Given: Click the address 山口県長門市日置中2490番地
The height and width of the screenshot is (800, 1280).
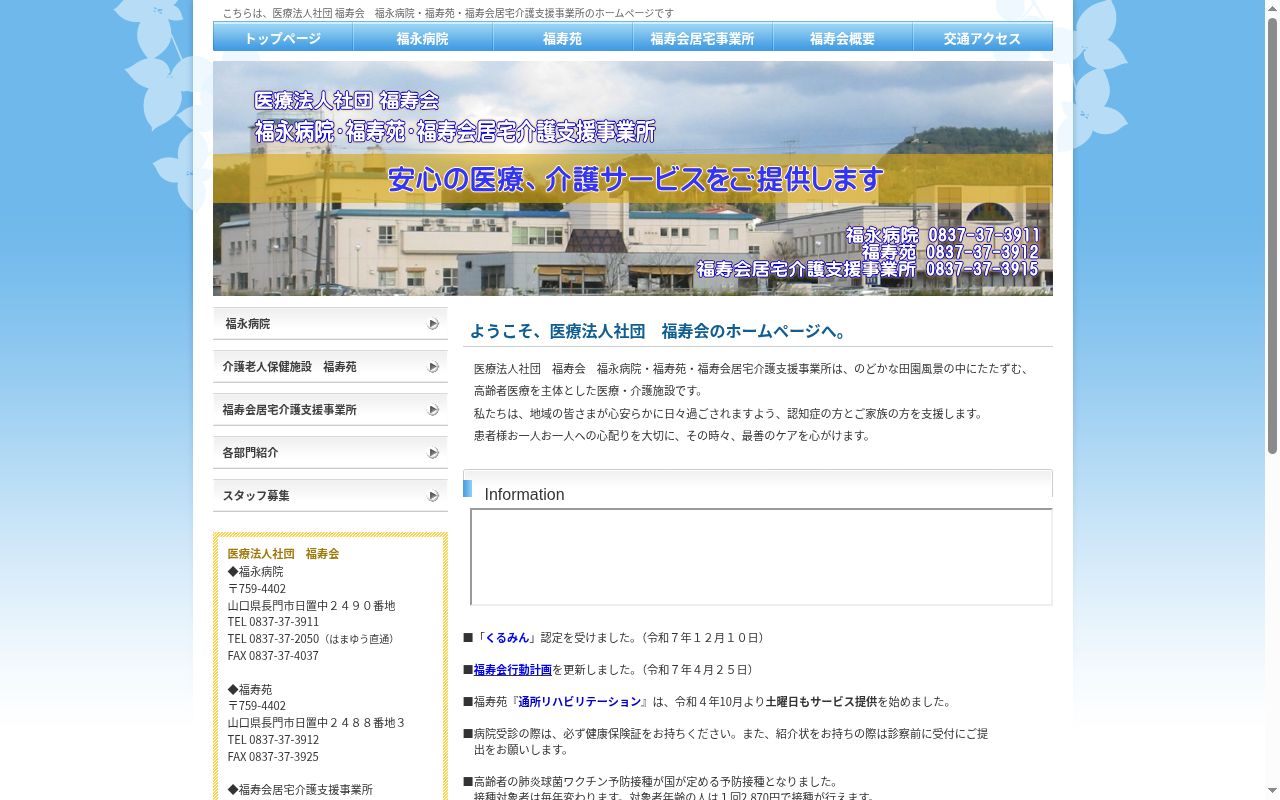Looking at the screenshot, I should pyautogui.click(x=311, y=606).
